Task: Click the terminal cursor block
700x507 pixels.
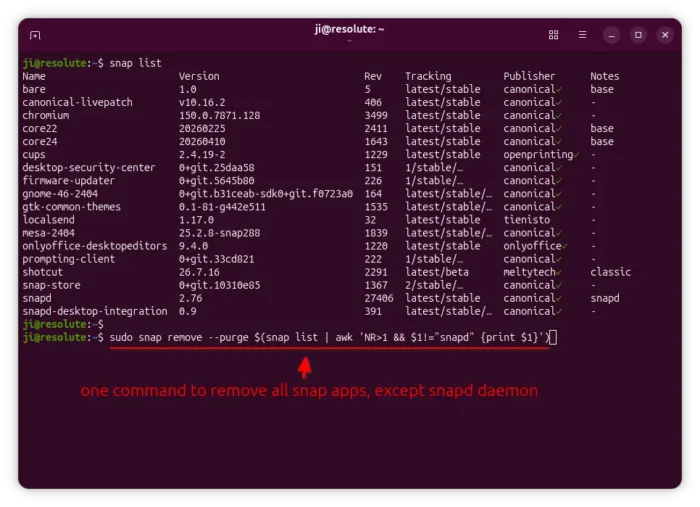Action: (553, 337)
